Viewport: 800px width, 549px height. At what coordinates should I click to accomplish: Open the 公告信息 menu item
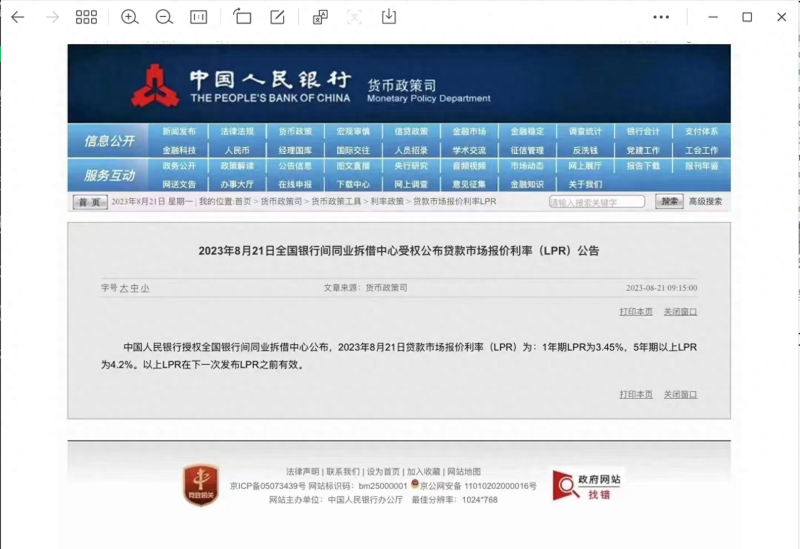[295, 166]
